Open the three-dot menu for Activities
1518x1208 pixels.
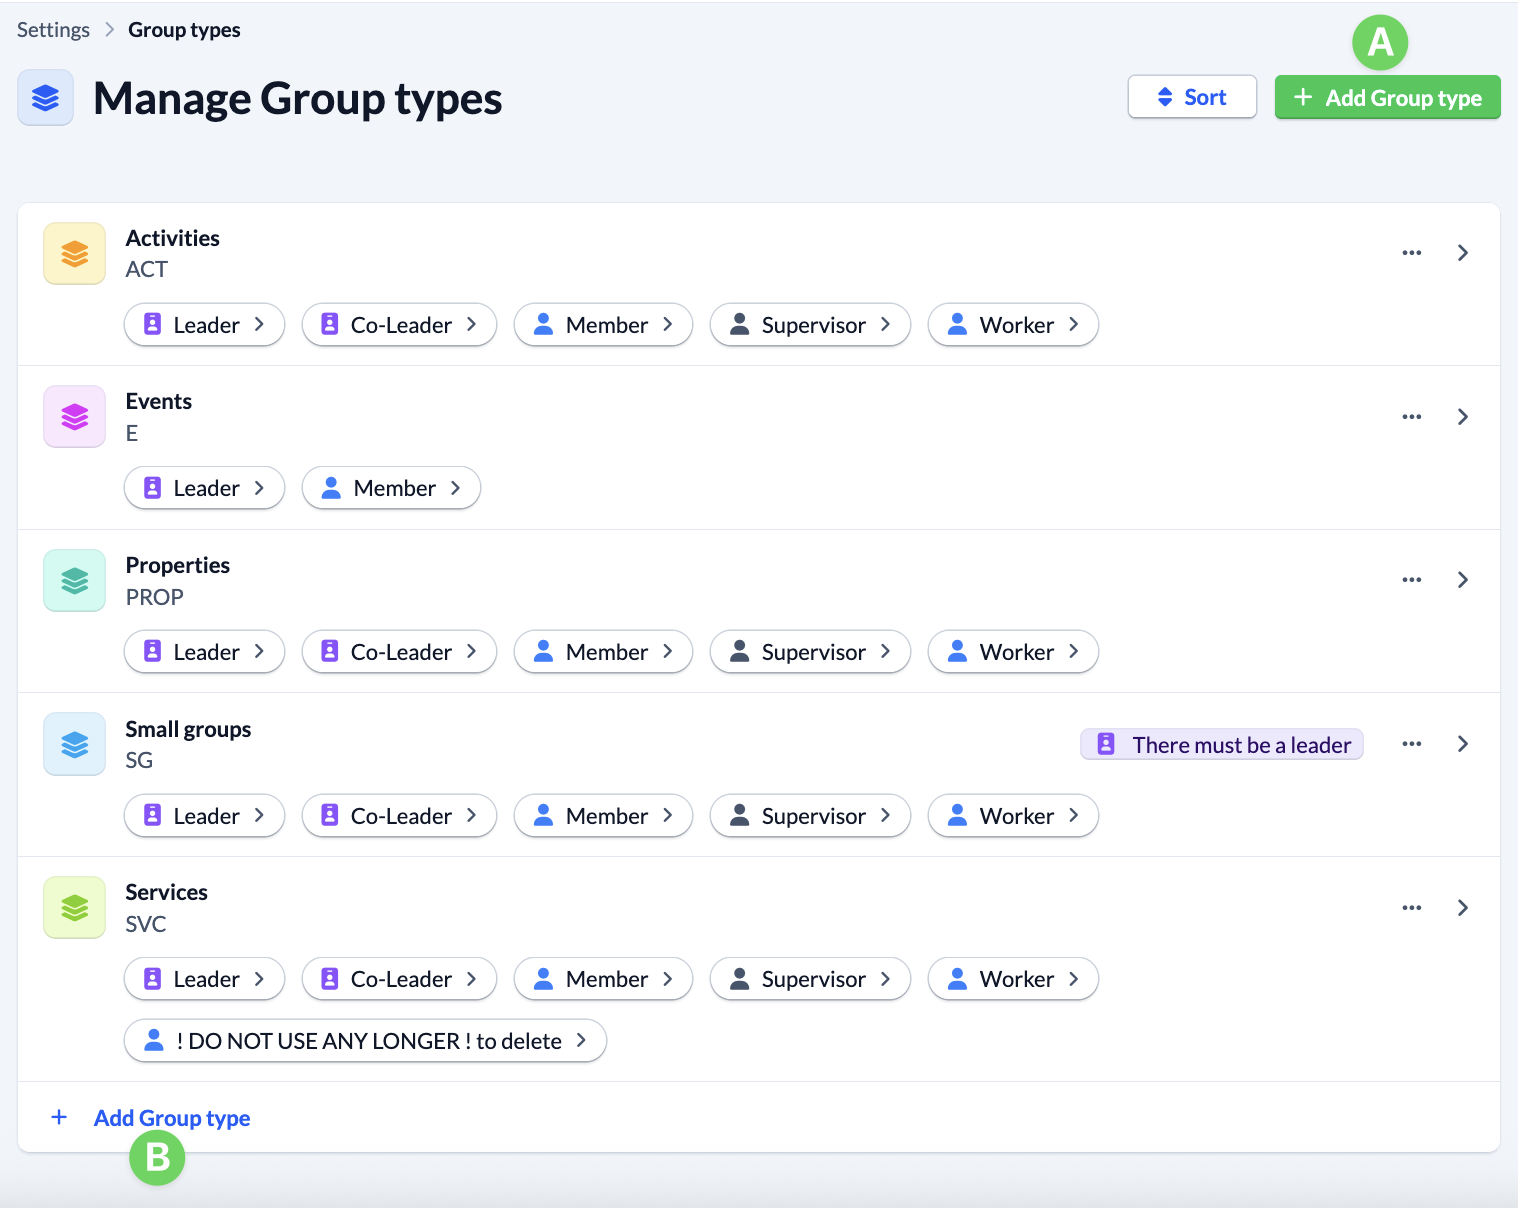[x=1411, y=253]
